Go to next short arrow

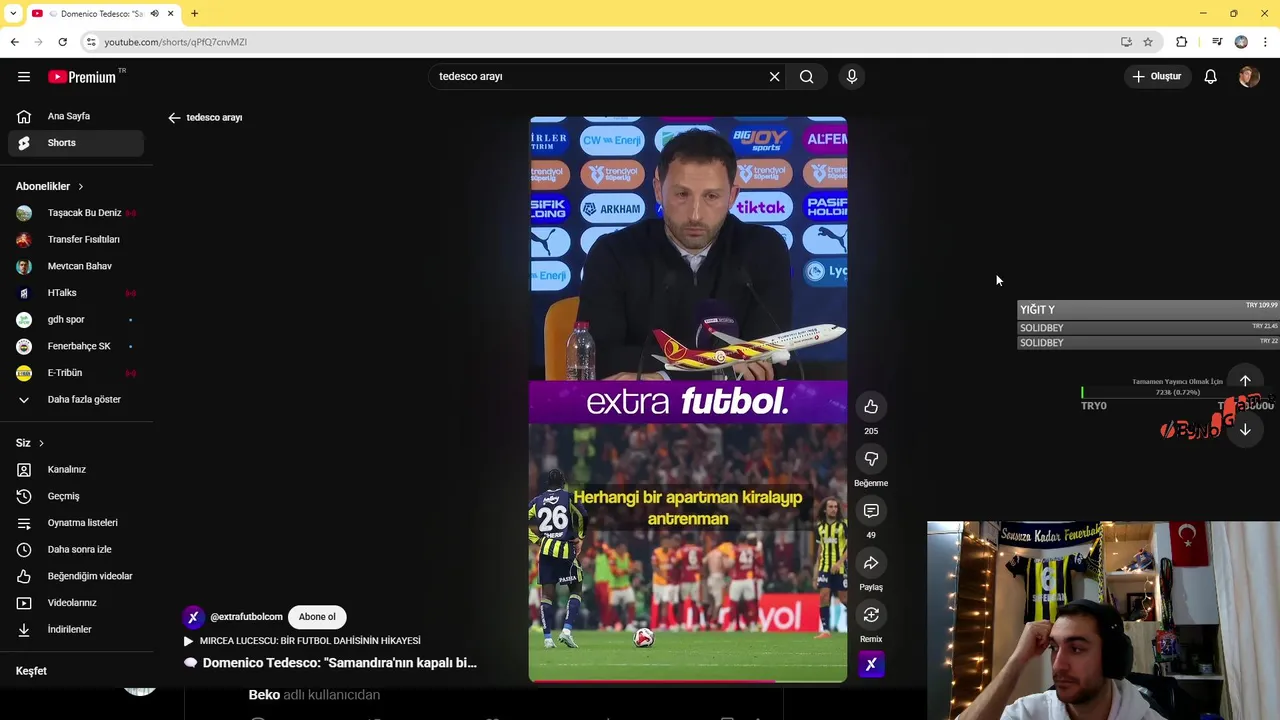[1245, 430]
